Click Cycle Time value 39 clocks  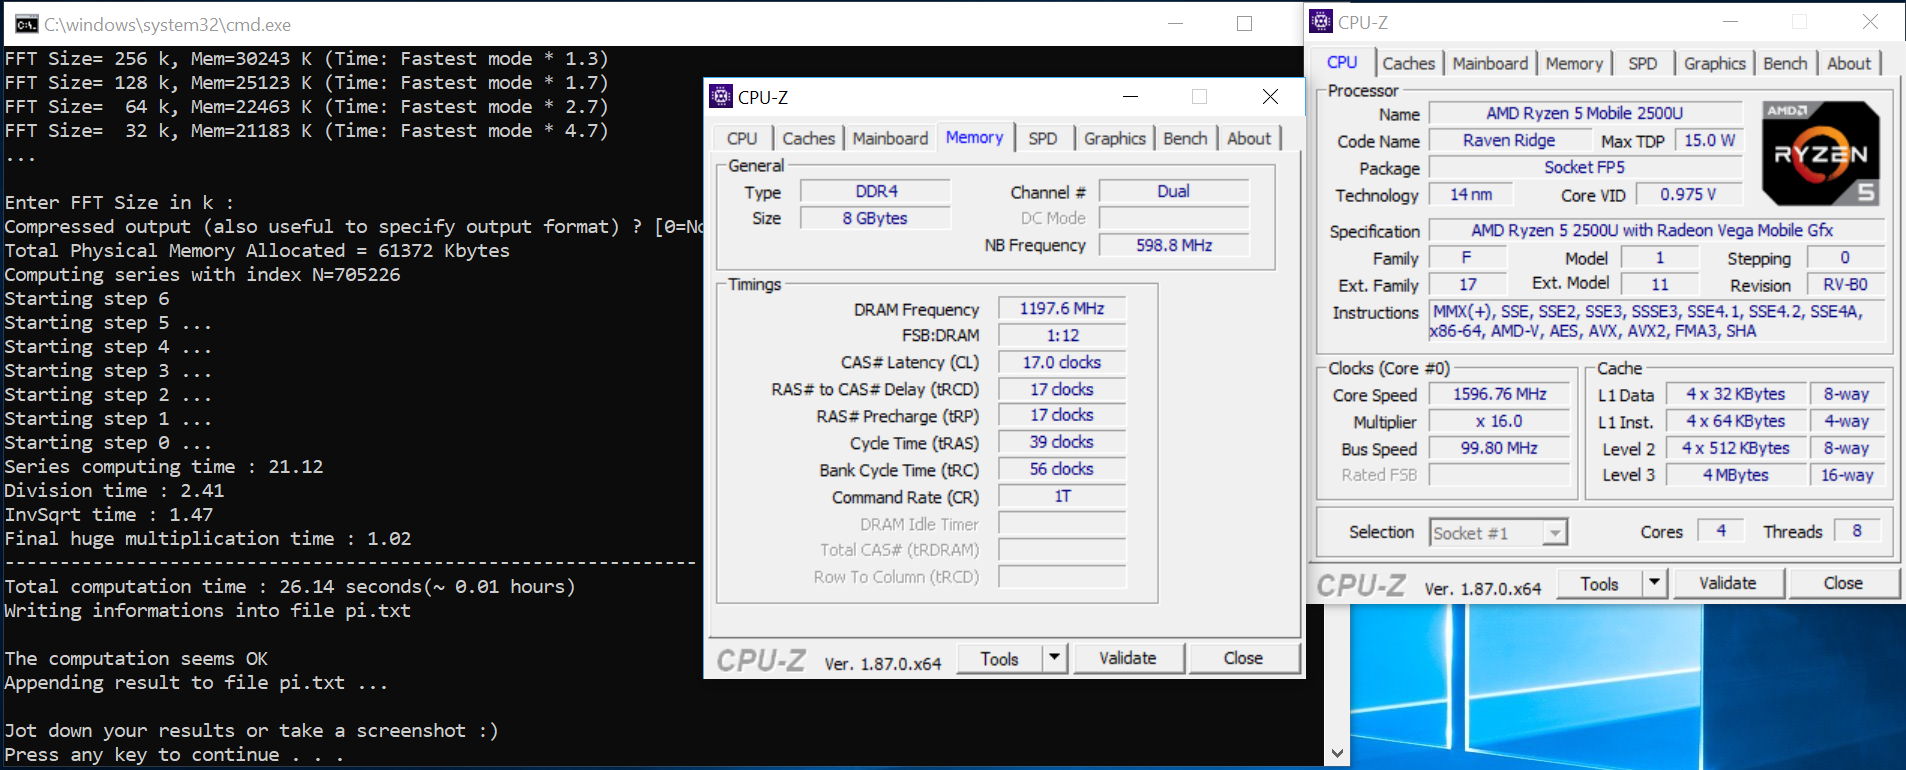1062,442
